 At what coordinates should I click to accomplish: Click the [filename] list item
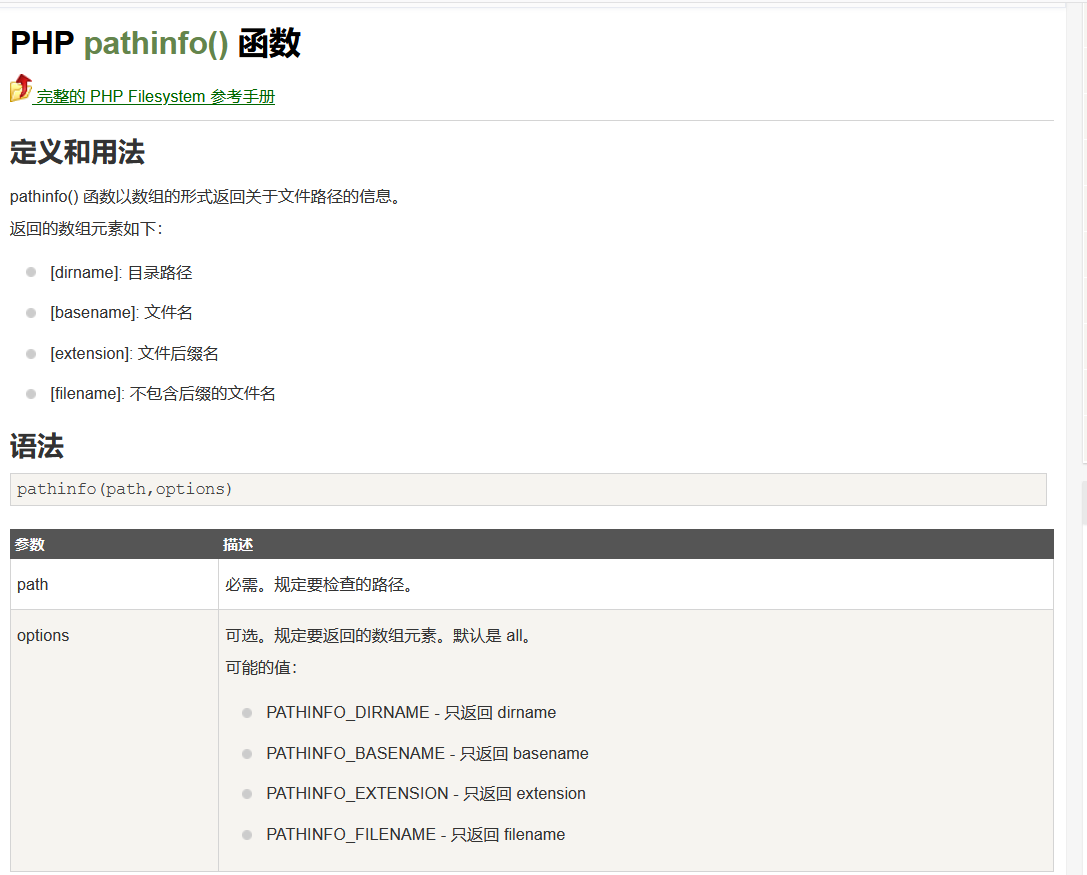tap(162, 394)
